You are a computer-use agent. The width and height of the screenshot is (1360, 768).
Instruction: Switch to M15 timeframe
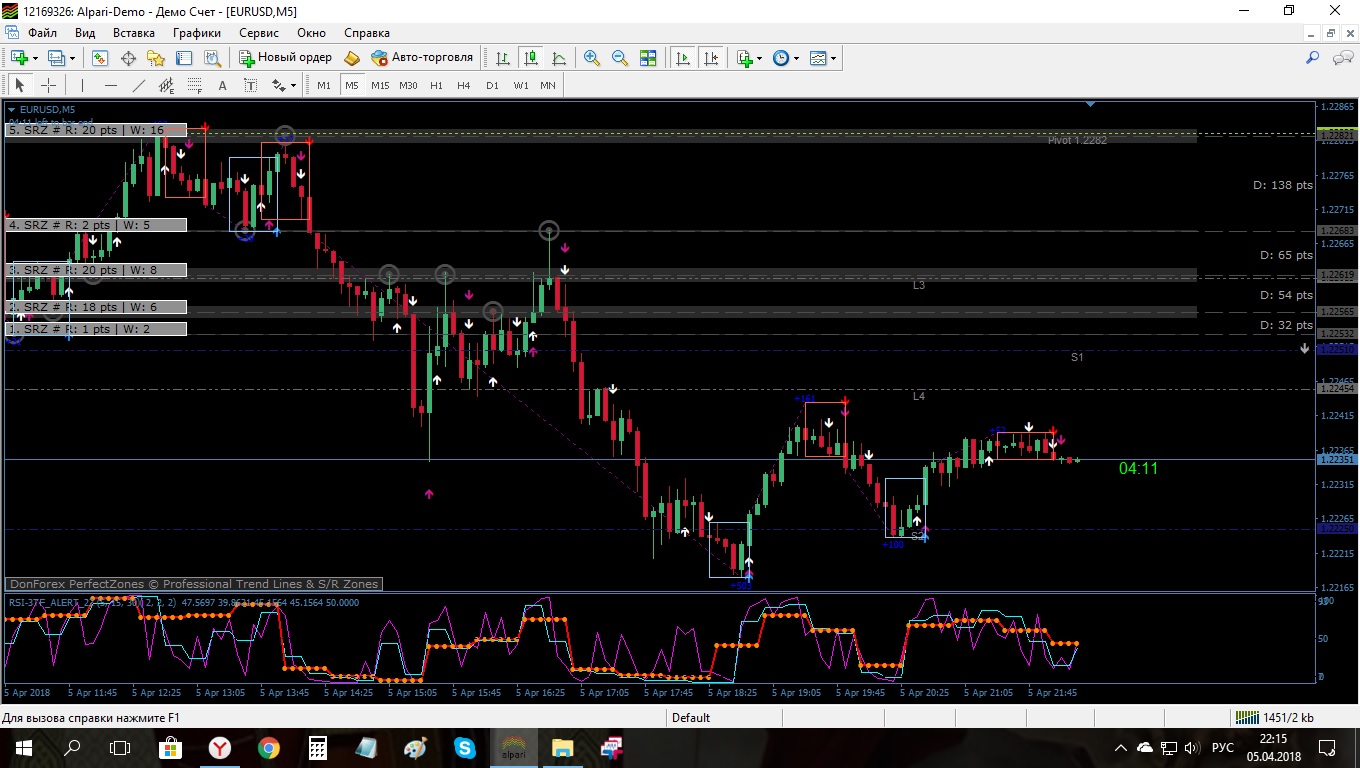[380, 85]
